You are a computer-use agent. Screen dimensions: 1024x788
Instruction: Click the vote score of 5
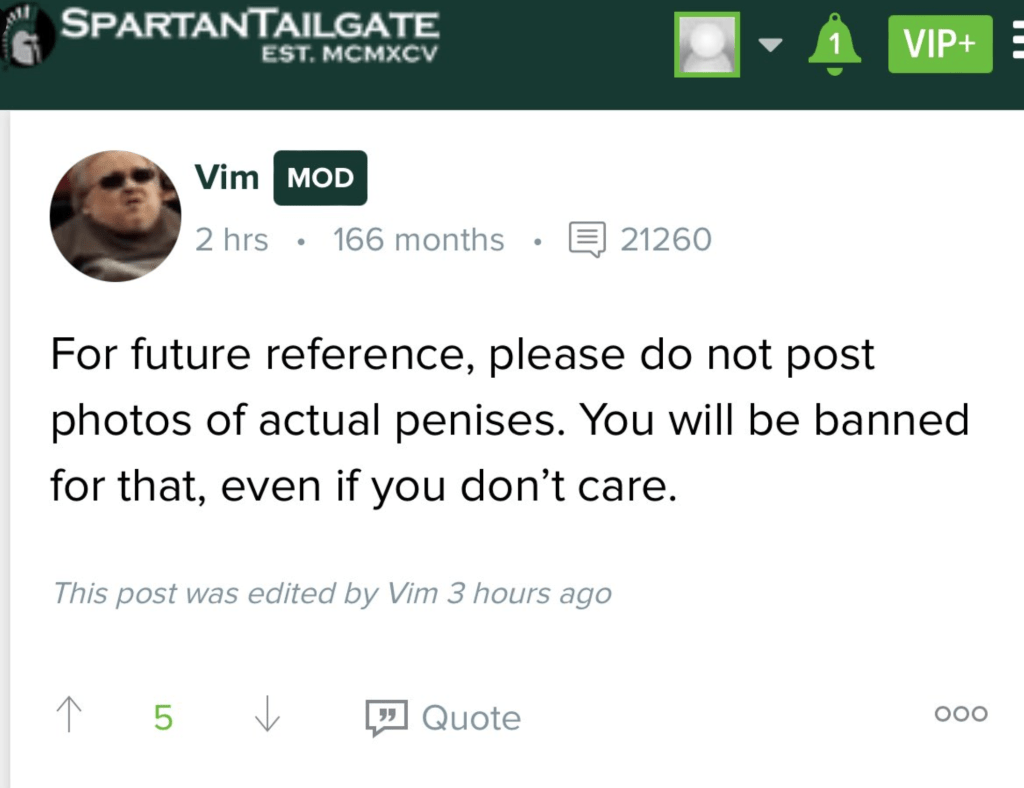(x=163, y=717)
